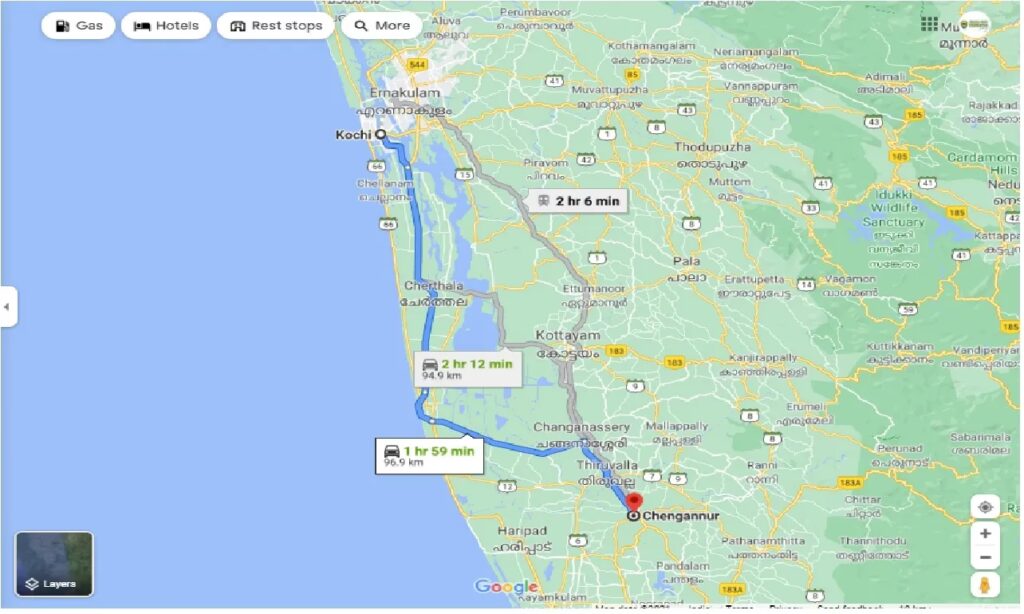Open the More search options
The image size is (1024, 614).
point(382,26)
